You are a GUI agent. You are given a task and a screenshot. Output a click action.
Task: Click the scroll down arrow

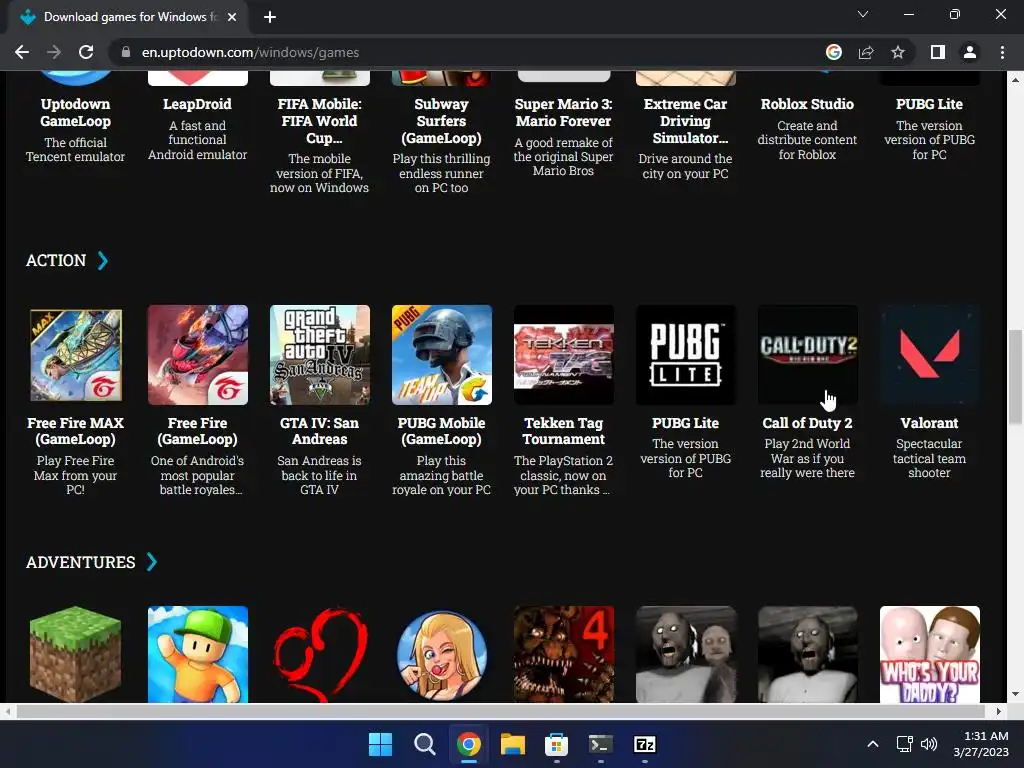click(x=1015, y=694)
